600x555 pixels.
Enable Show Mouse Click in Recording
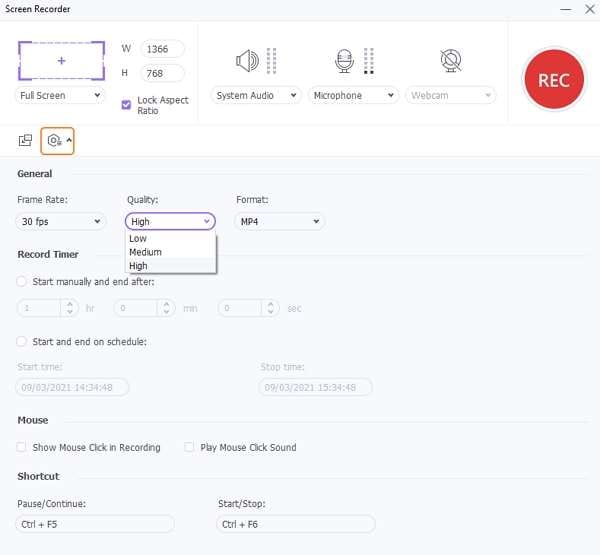(22, 447)
